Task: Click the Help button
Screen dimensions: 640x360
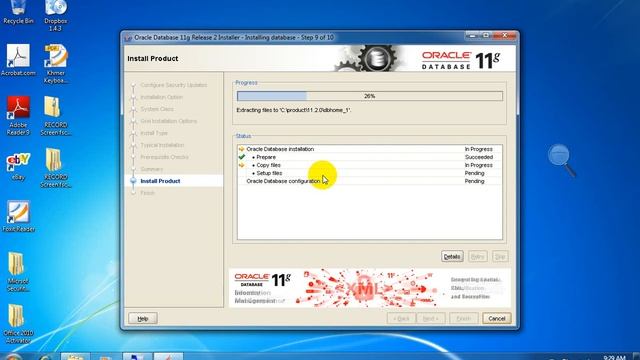Action: point(143,318)
